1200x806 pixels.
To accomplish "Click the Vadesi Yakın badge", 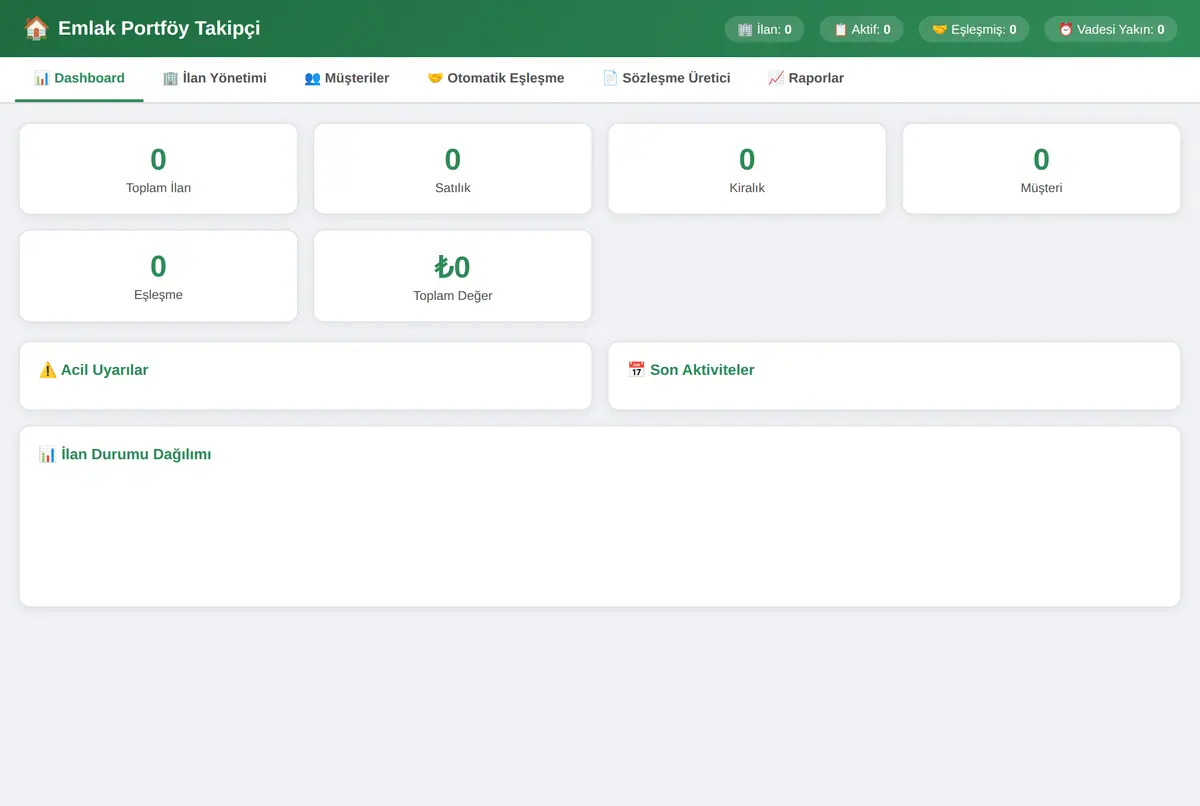I will click(x=1110, y=29).
